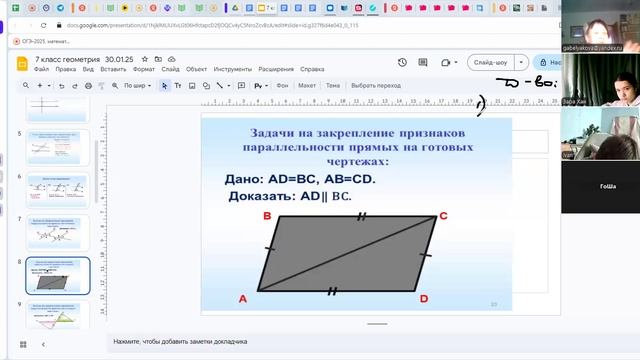
Task: Reload the browser page
Action: 44,25
